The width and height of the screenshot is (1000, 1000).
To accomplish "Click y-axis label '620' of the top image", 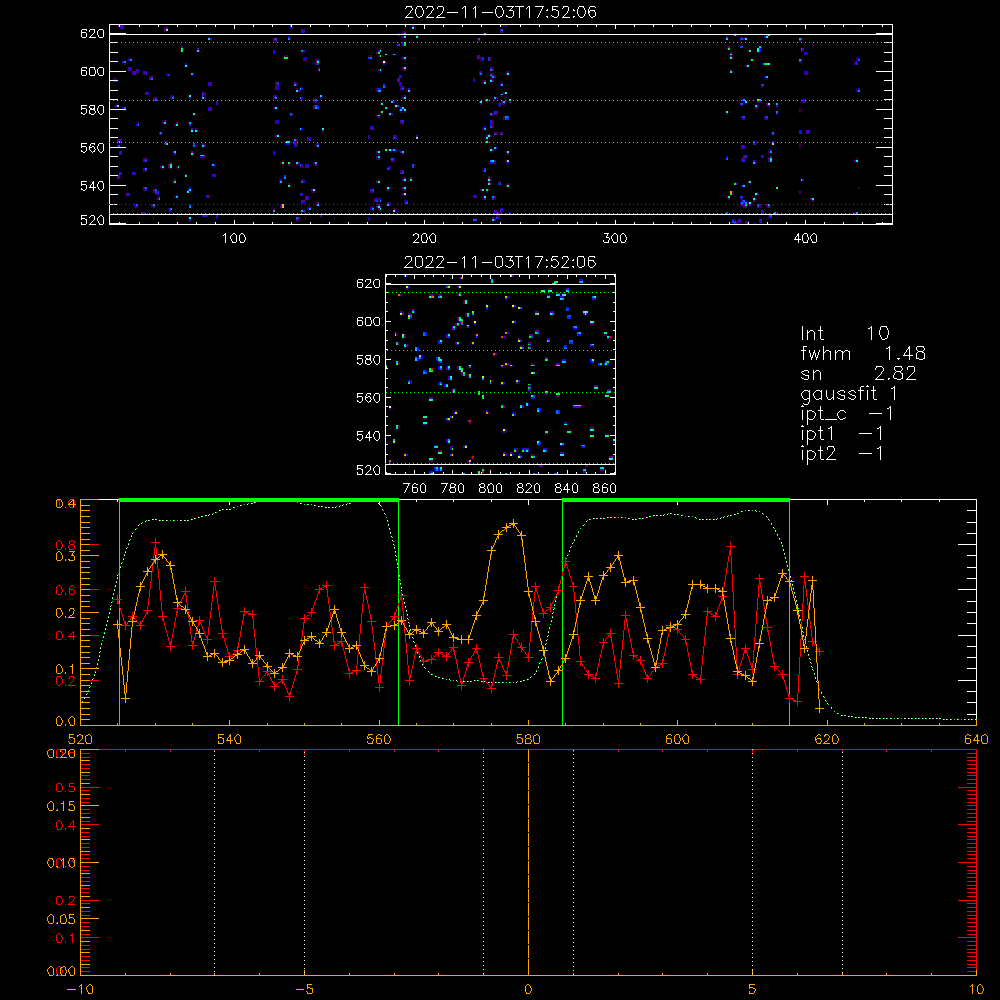I will tap(92, 34).
